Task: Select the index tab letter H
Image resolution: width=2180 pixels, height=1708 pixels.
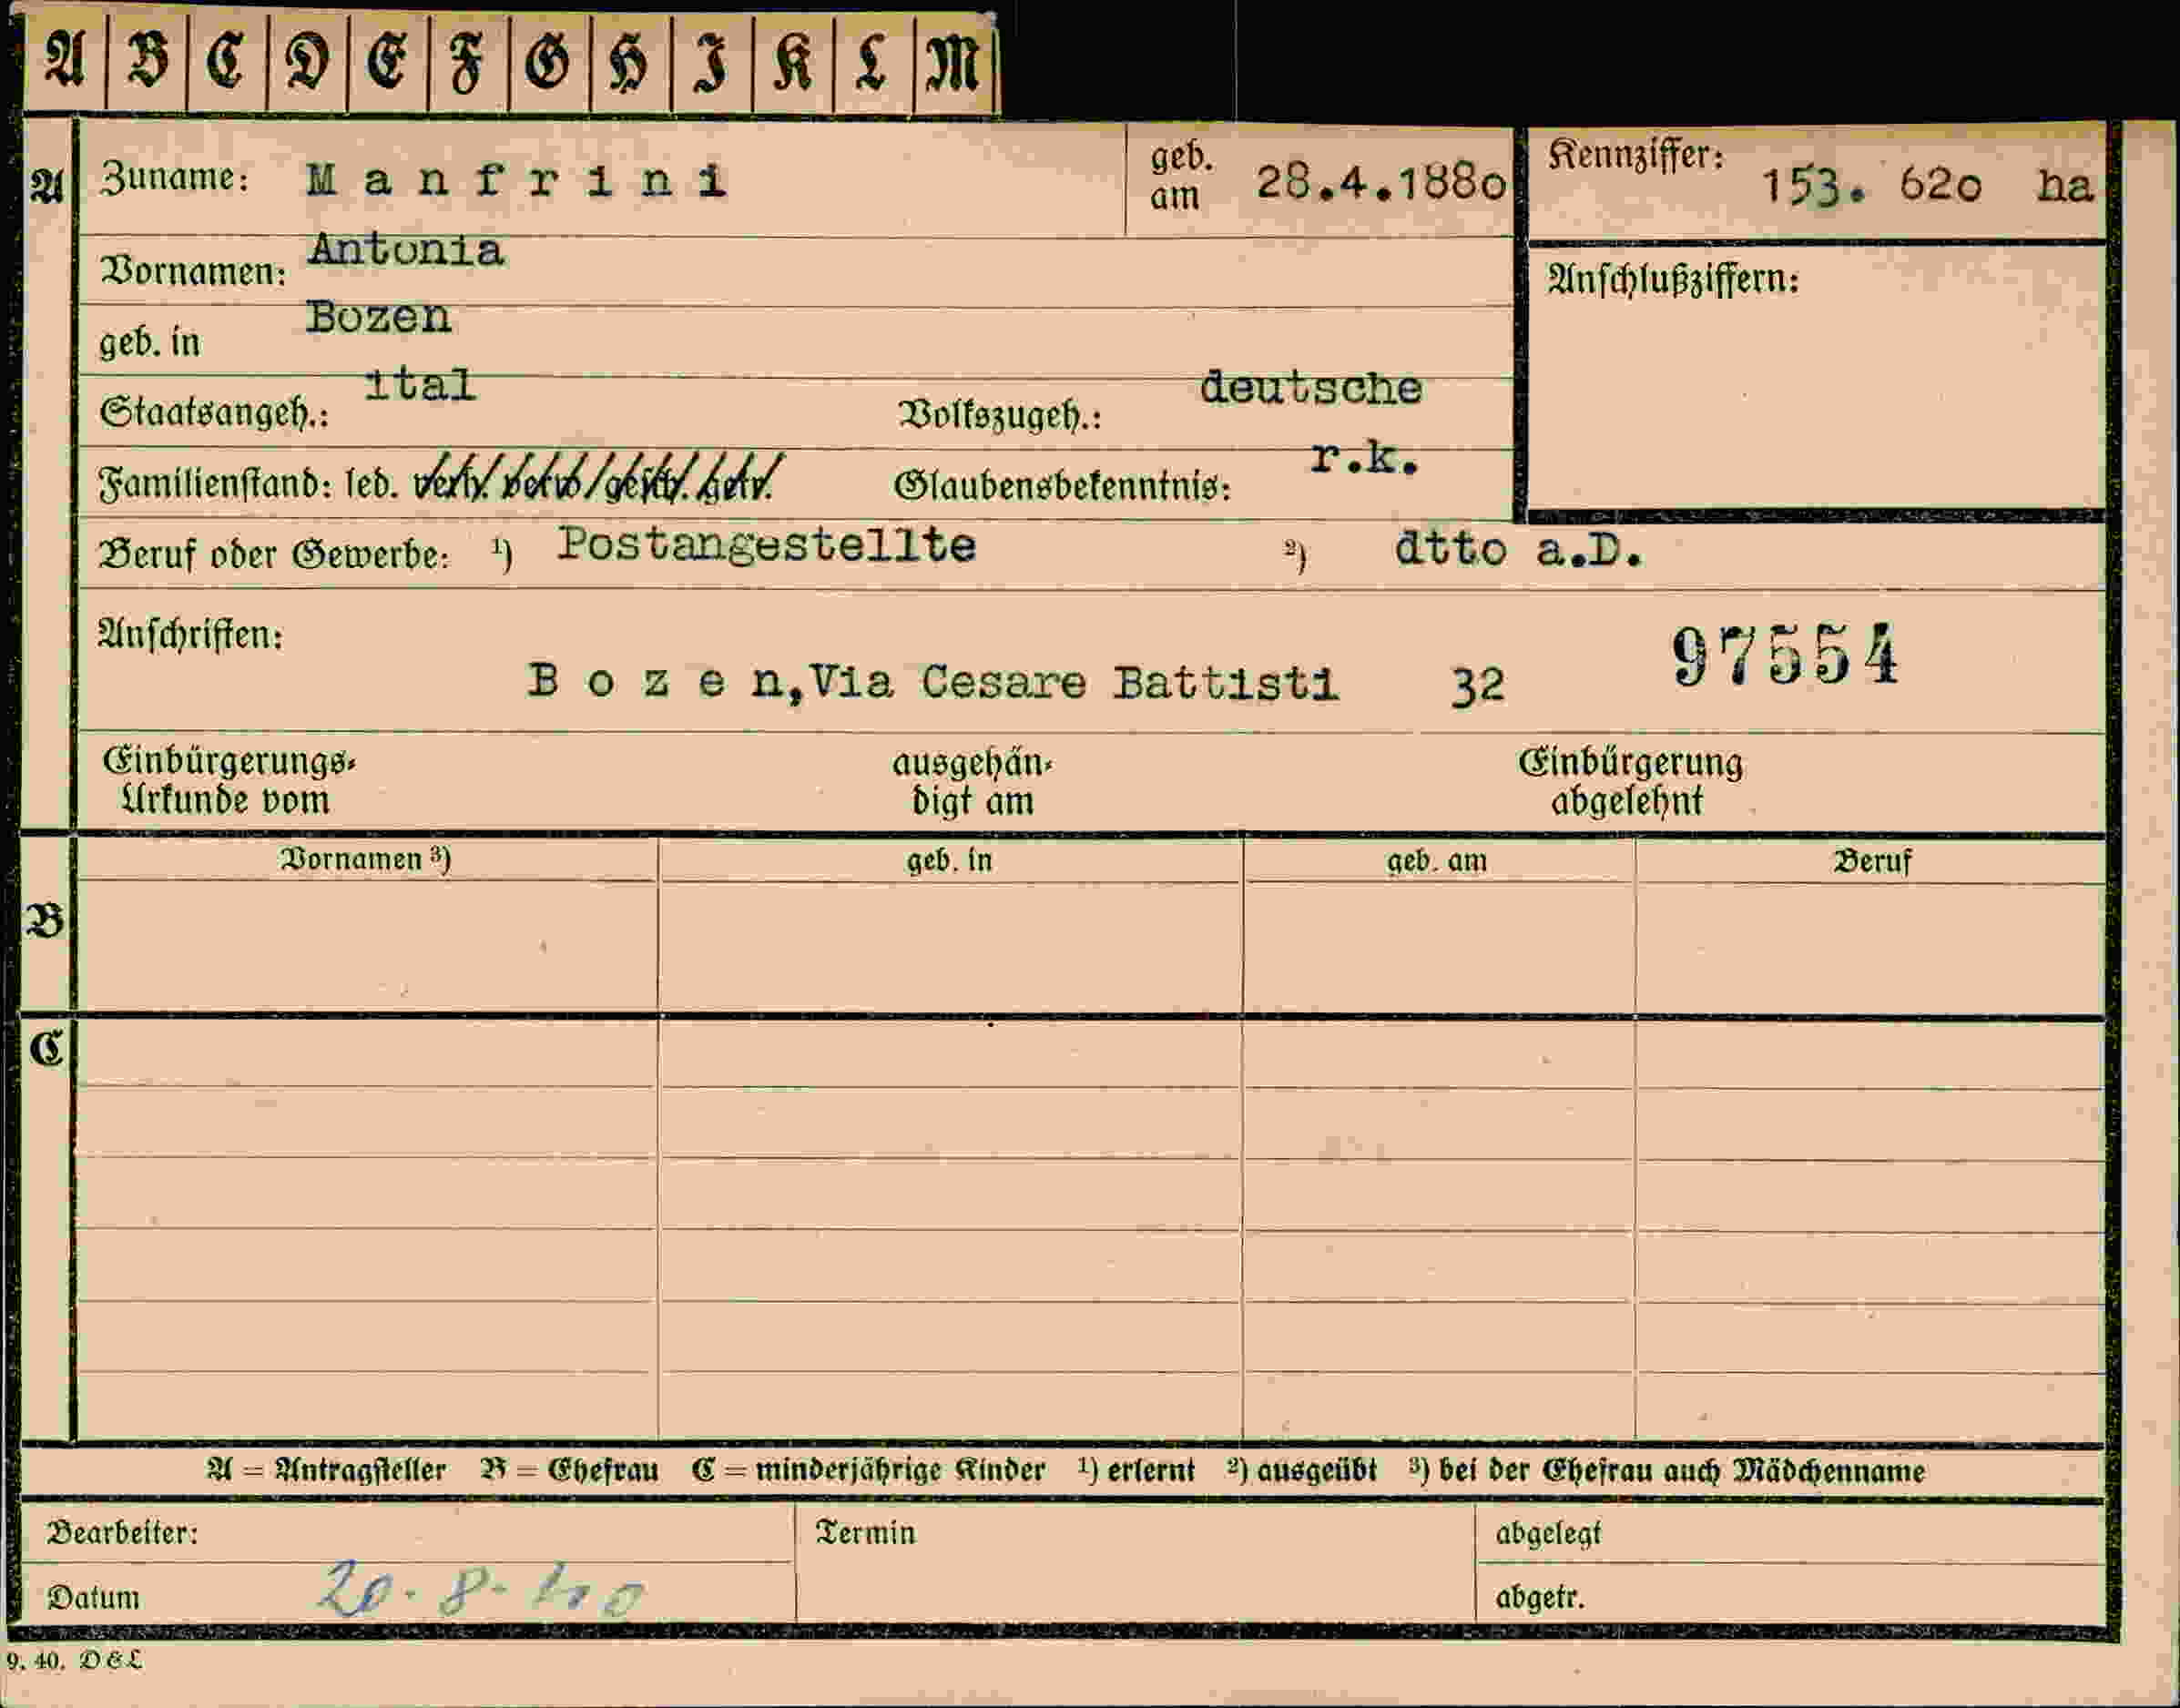Action: (x=630, y=64)
